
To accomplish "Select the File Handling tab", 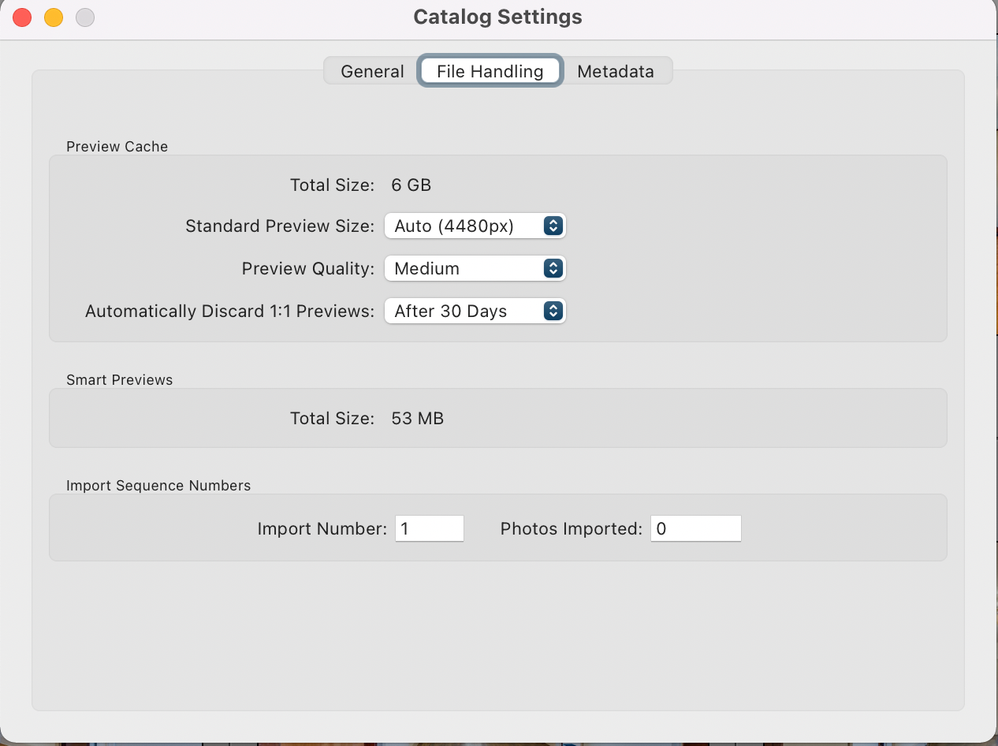I will tap(490, 71).
